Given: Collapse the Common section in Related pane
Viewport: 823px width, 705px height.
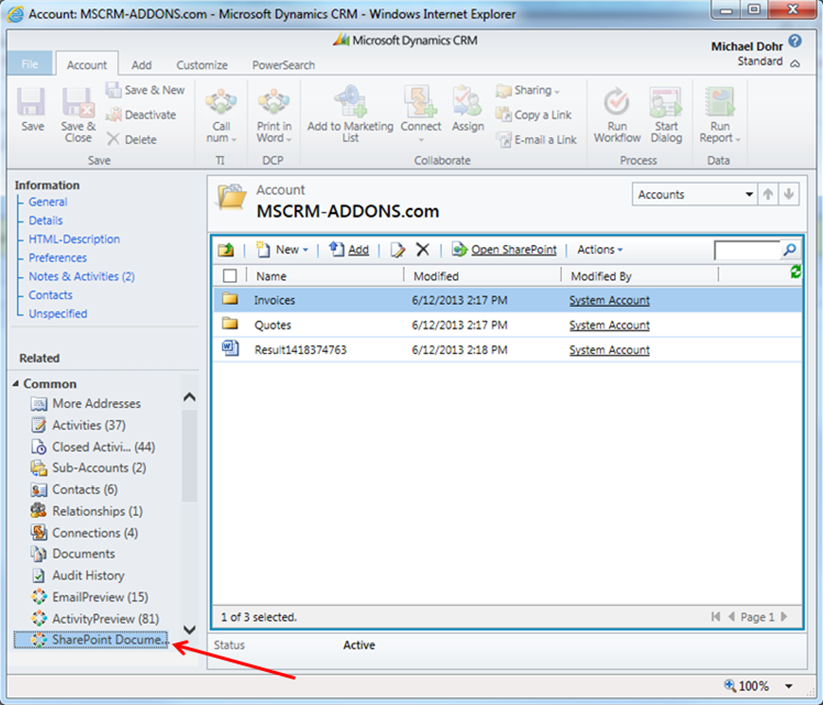Looking at the screenshot, I should tap(15, 383).
